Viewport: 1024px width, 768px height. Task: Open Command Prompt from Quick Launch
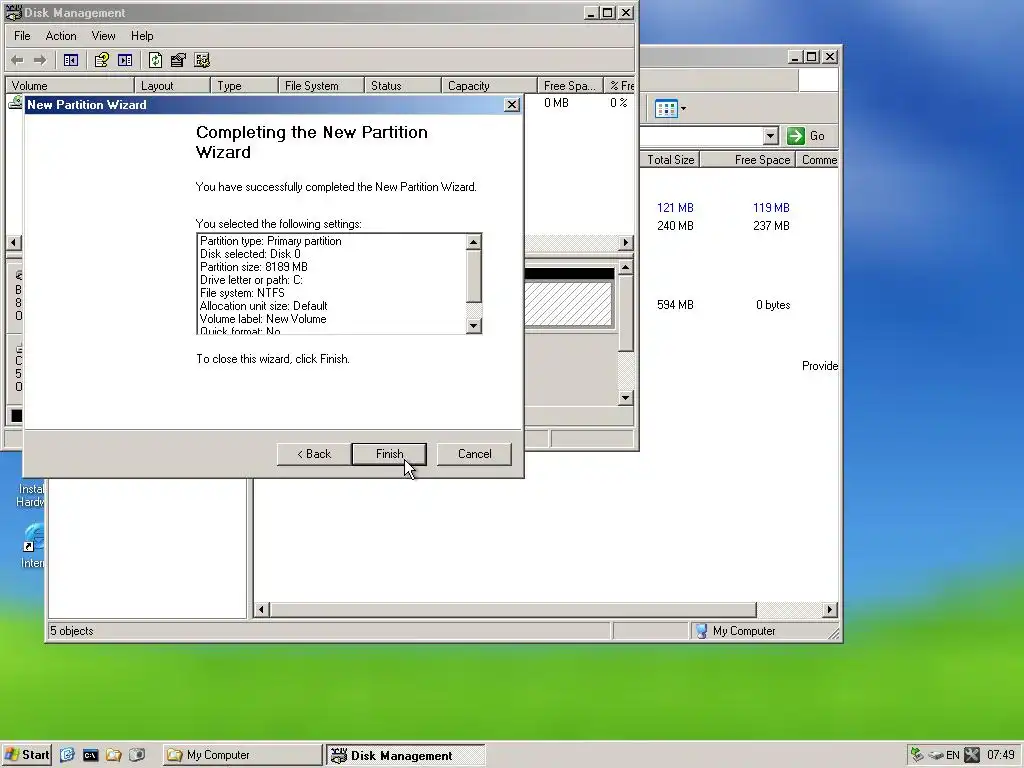point(90,755)
